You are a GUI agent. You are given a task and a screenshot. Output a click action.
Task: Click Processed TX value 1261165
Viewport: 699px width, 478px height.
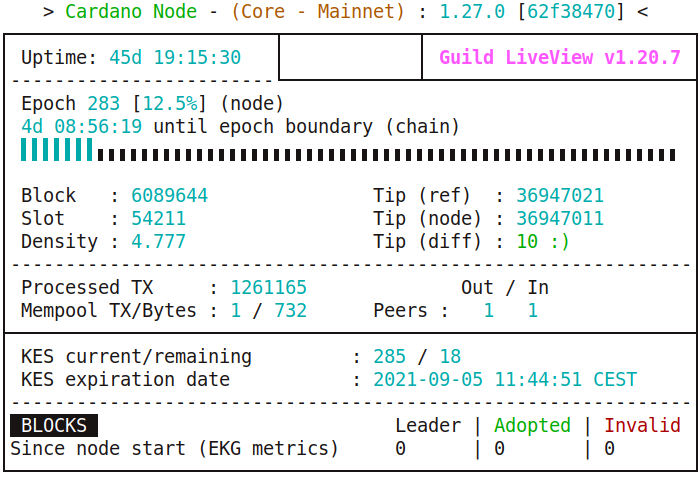(269, 288)
